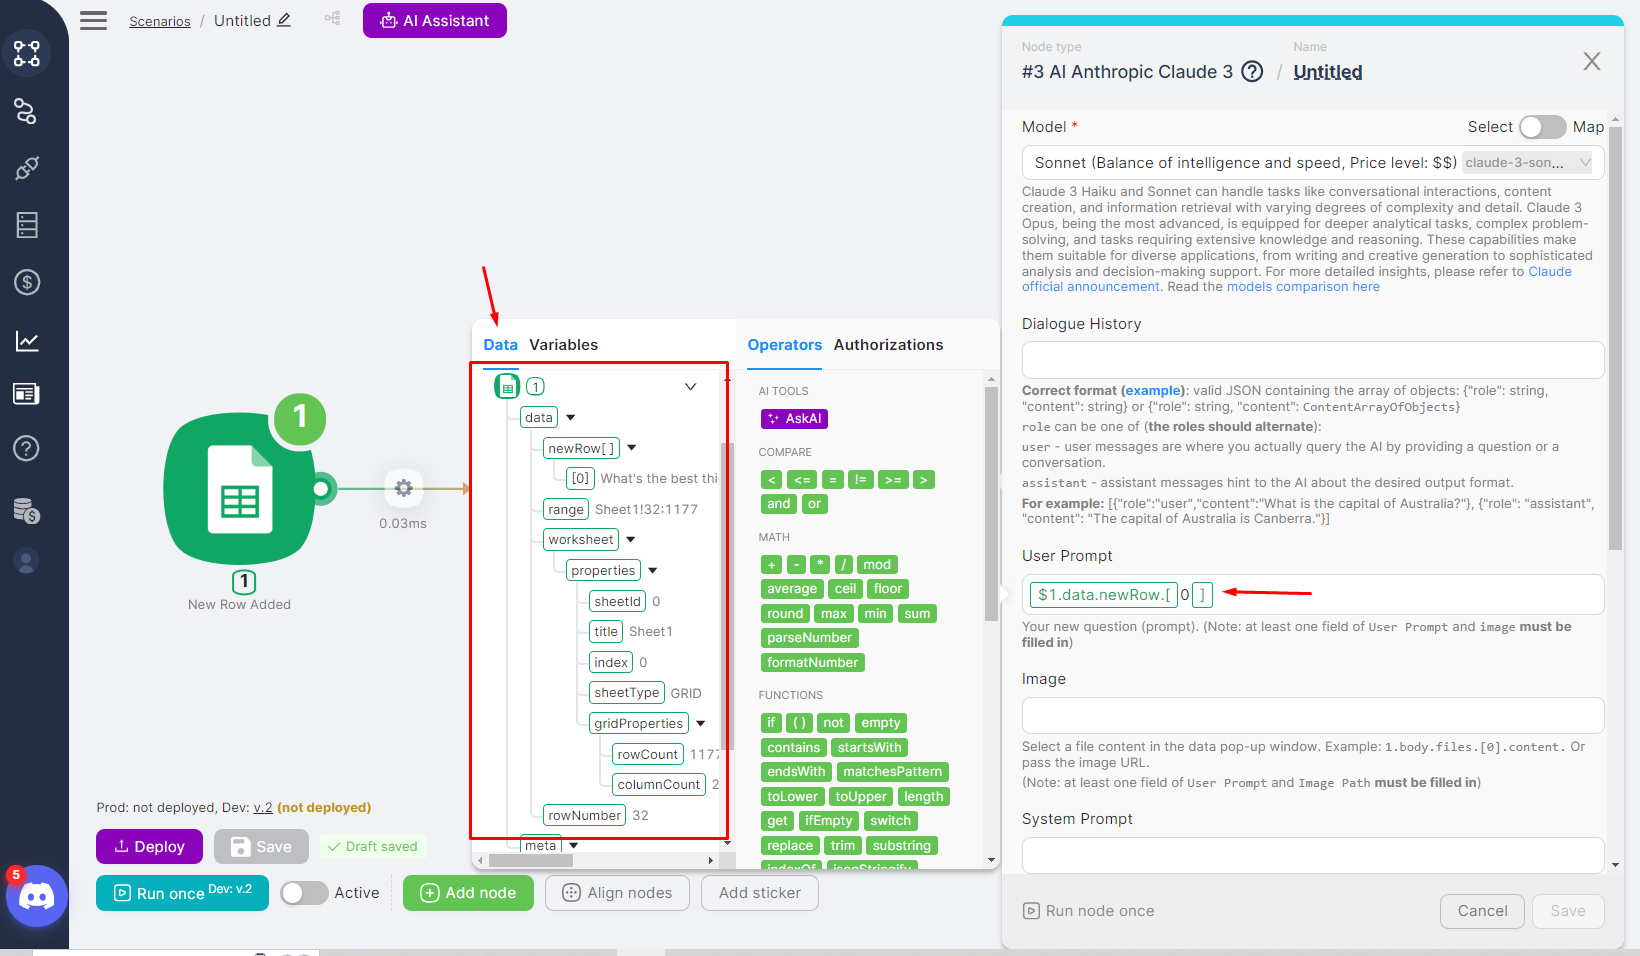
Task: Click the Deploy button
Action: [149, 847]
